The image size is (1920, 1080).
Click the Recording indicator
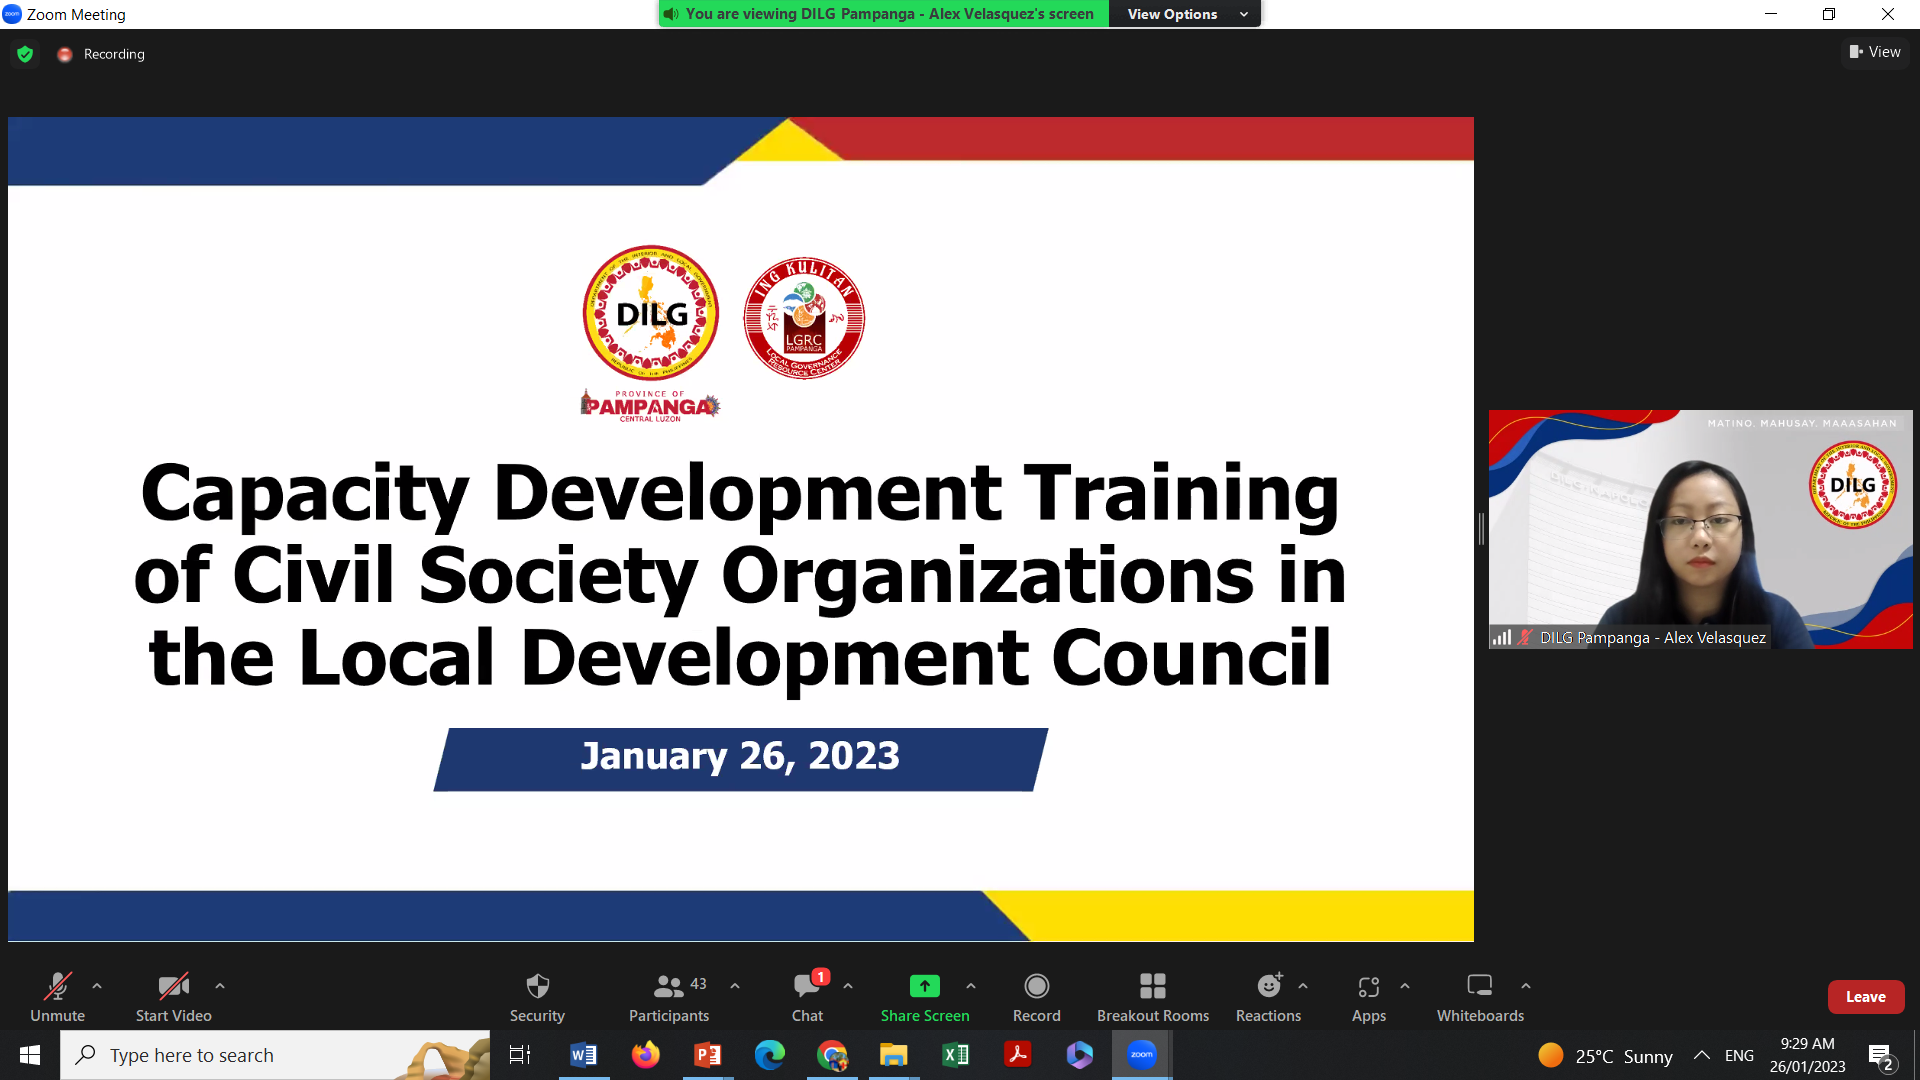(x=101, y=54)
